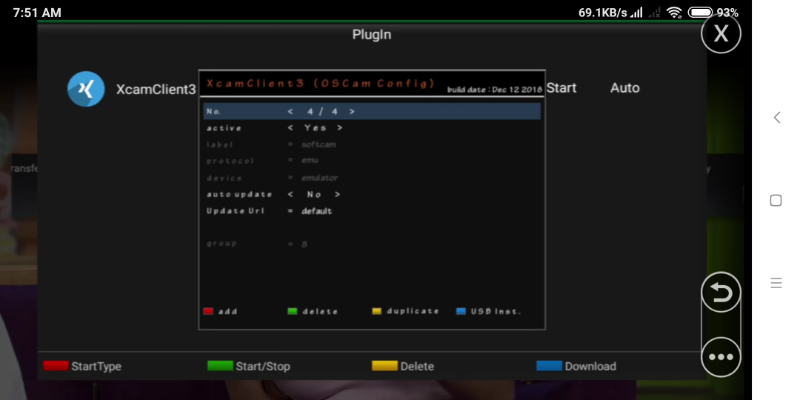The image size is (800, 400).
Task: Click the Start status text
Action: (561, 88)
